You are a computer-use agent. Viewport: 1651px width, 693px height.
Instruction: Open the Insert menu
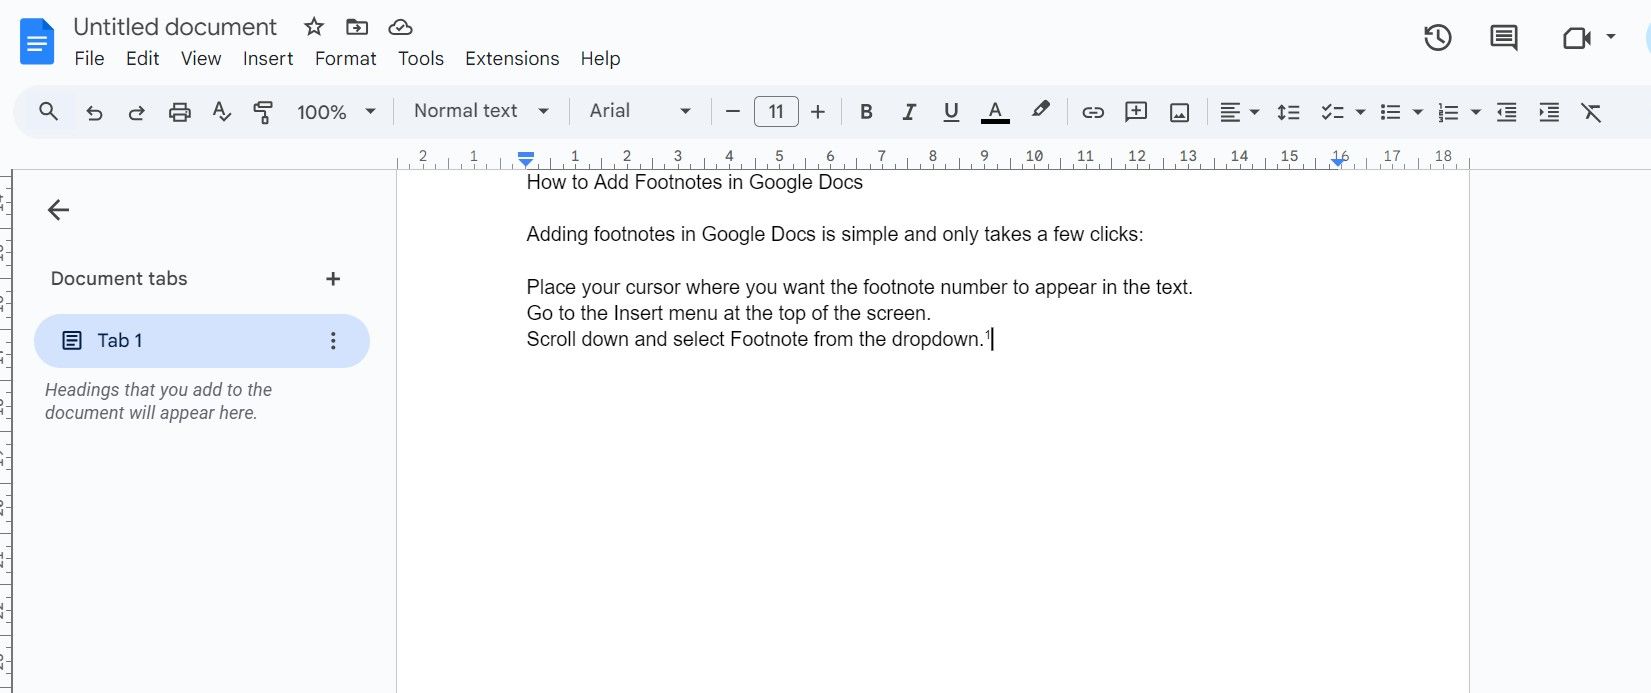pyautogui.click(x=268, y=59)
